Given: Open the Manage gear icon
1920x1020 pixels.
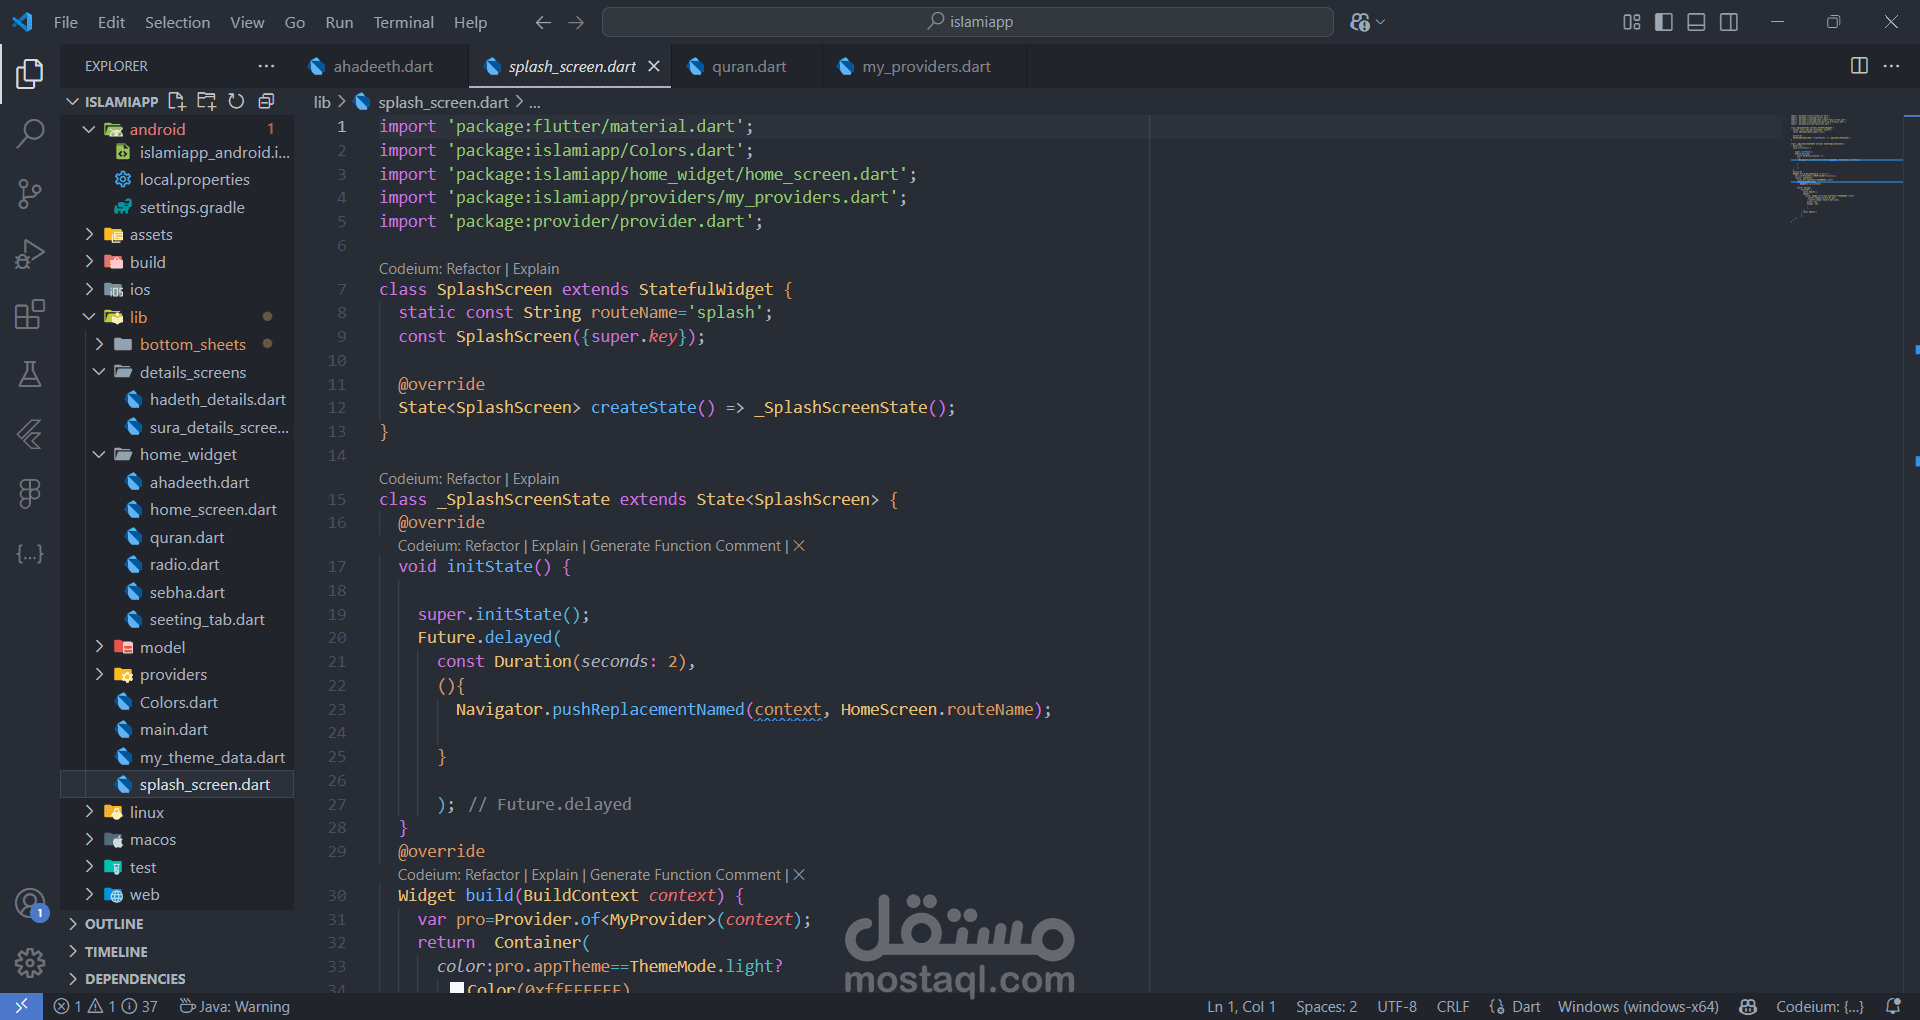Looking at the screenshot, I should [x=30, y=962].
